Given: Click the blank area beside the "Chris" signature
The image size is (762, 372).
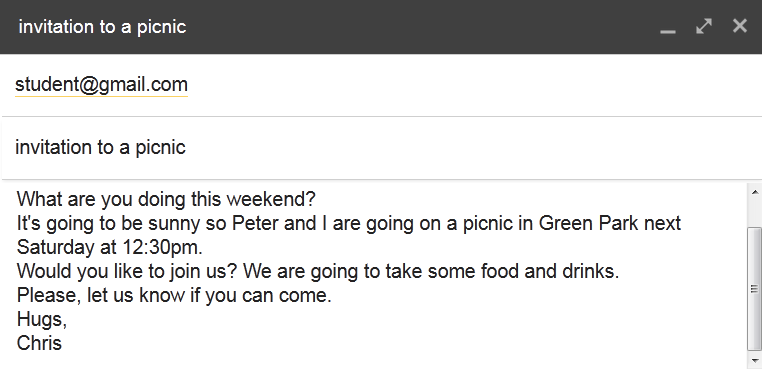Looking at the screenshot, I should [403, 343].
